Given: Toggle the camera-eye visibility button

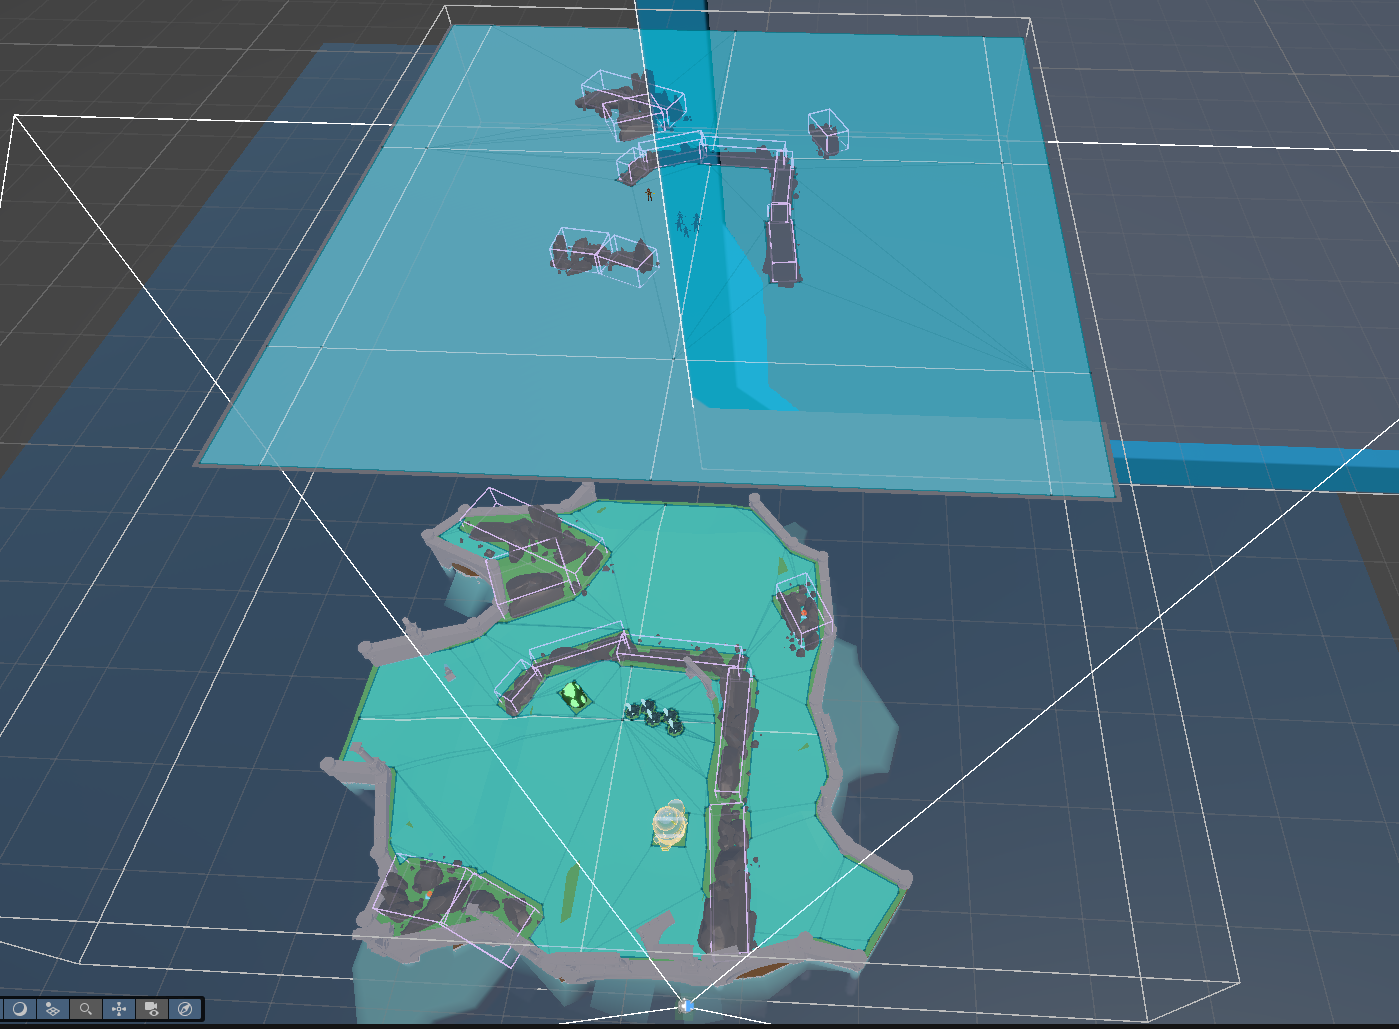Looking at the screenshot, I should [151, 1010].
